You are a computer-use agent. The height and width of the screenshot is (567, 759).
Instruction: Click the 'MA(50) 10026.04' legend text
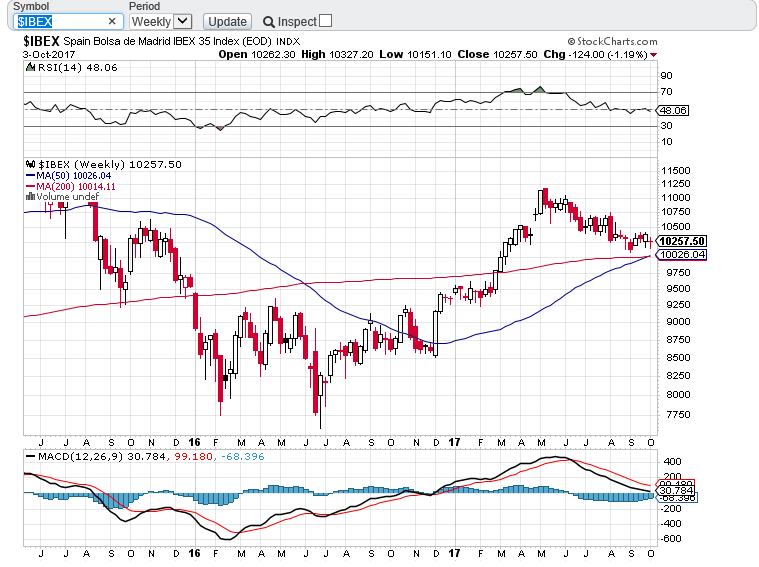point(74,175)
